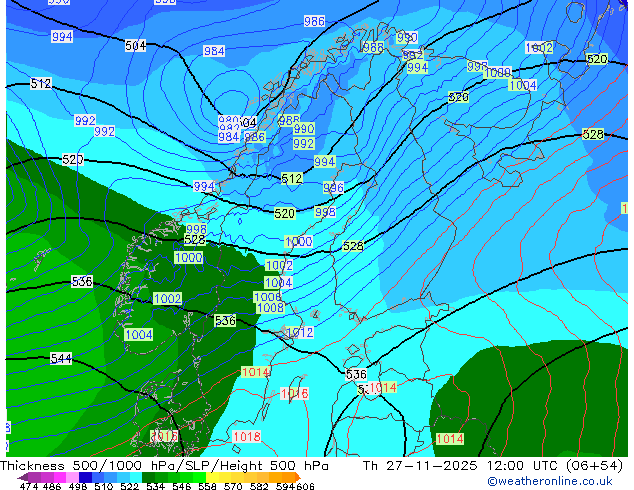Click the legend value '474'
Viewport: 634px width, 490px height.
pyautogui.click(x=29, y=486)
